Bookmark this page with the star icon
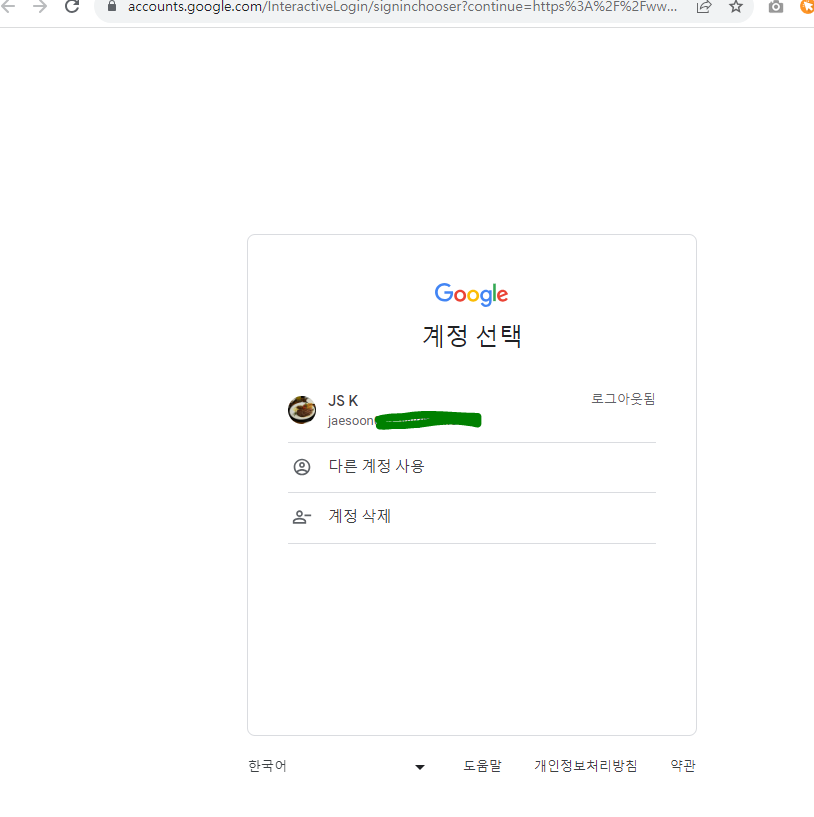 pos(736,7)
